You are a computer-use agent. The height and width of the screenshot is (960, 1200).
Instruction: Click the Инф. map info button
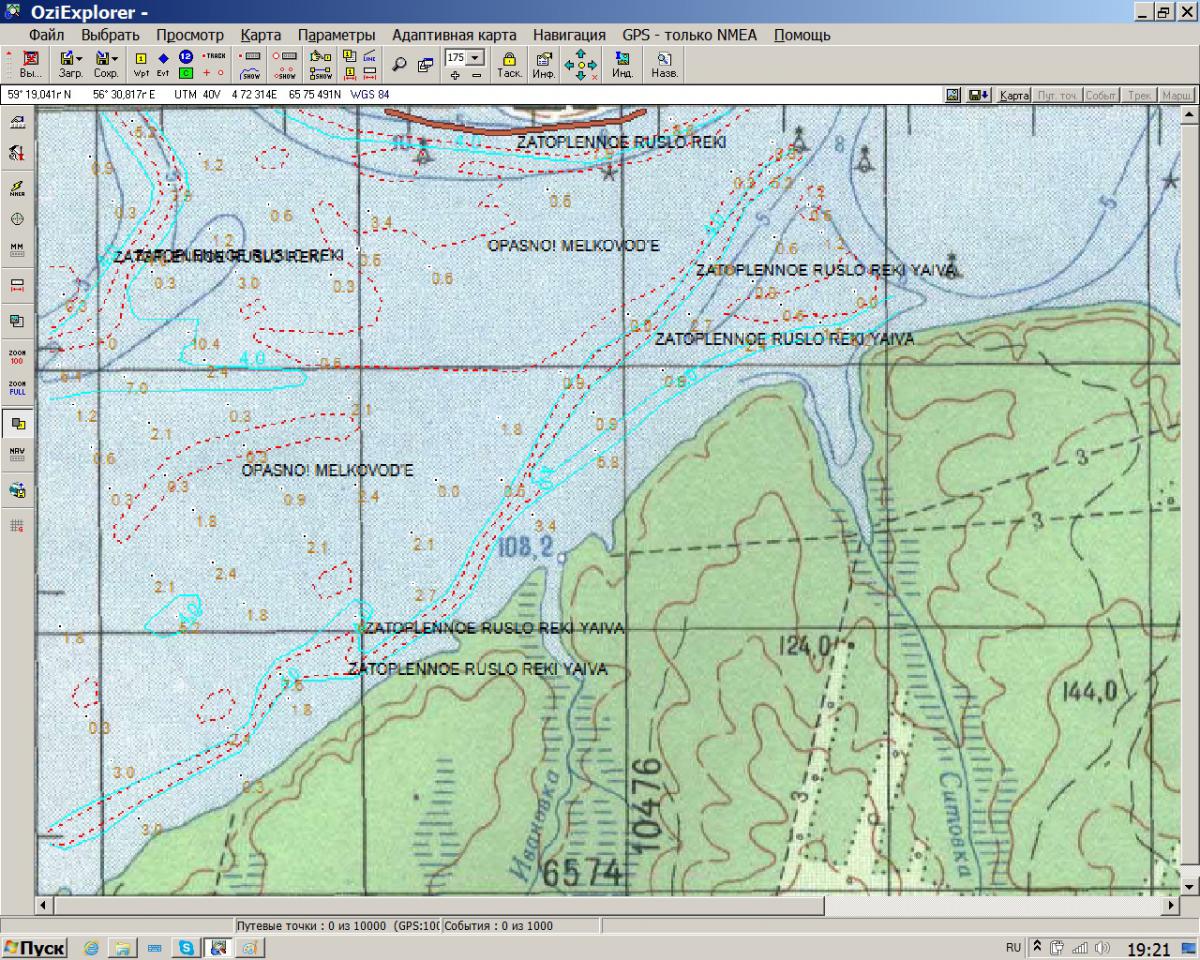click(x=544, y=64)
